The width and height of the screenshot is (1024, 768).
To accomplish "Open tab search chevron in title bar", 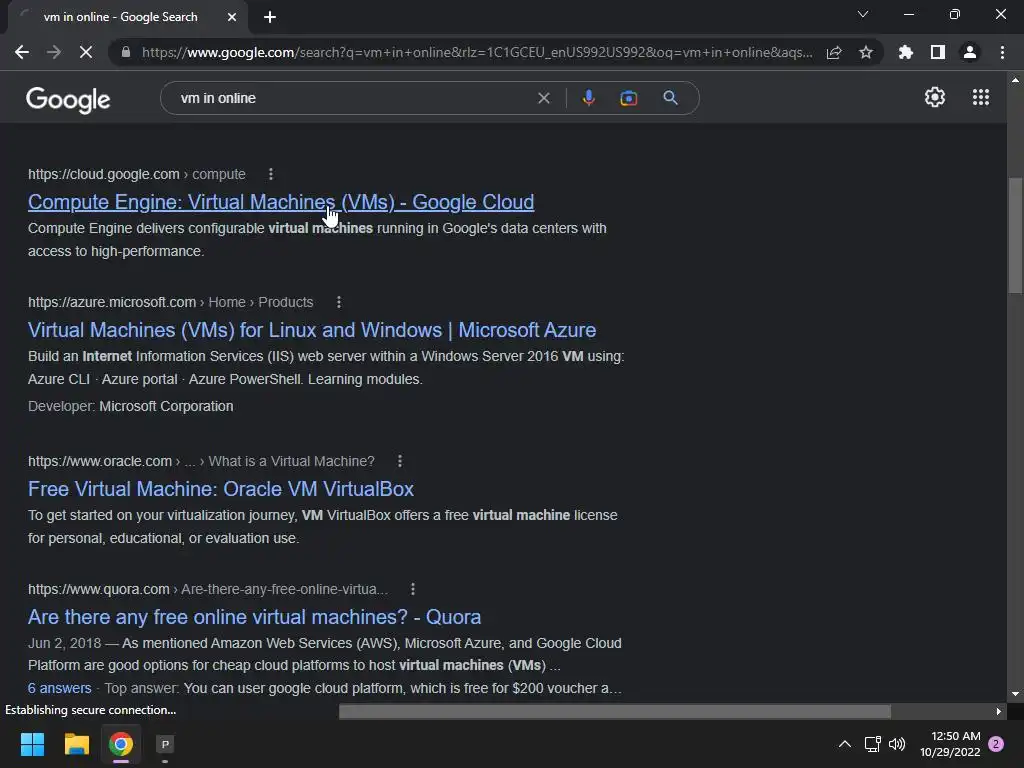I will [863, 14].
